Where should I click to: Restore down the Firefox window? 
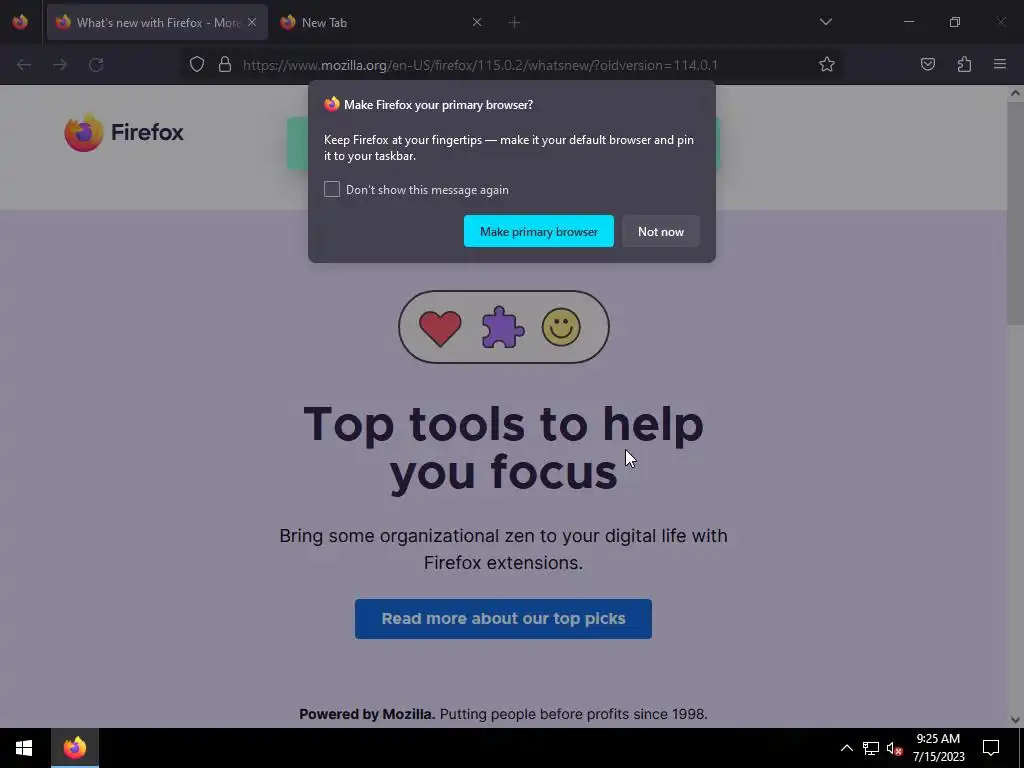pos(955,22)
